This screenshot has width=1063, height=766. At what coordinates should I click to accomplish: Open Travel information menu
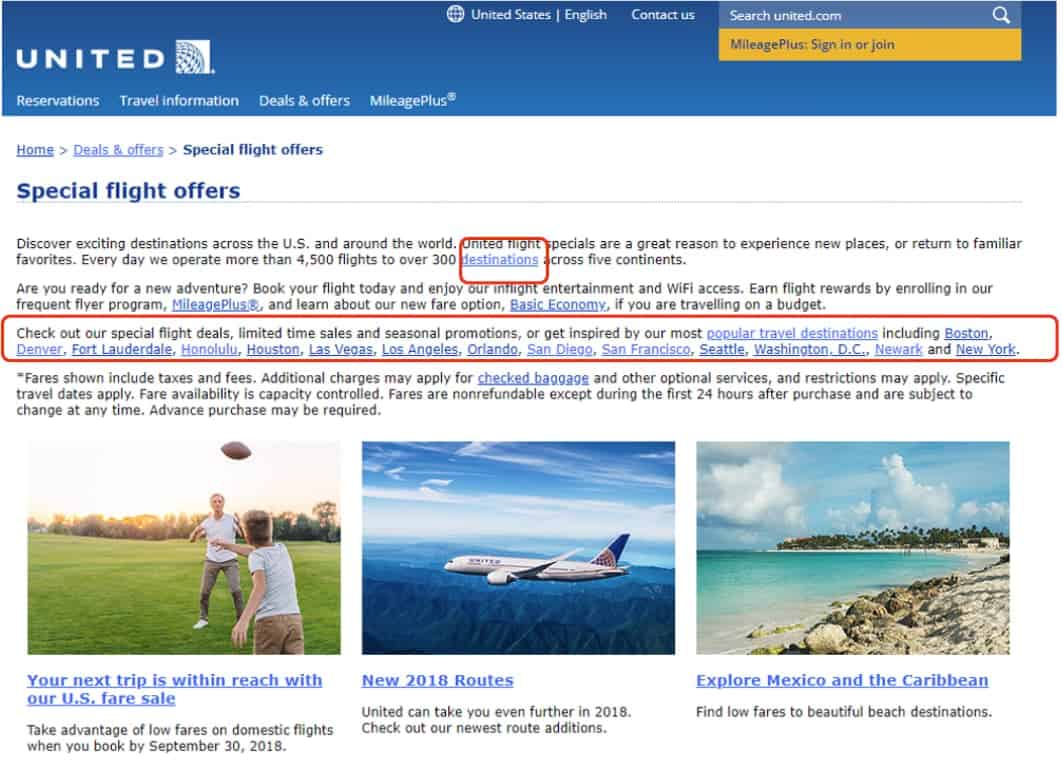click(179, 101)
